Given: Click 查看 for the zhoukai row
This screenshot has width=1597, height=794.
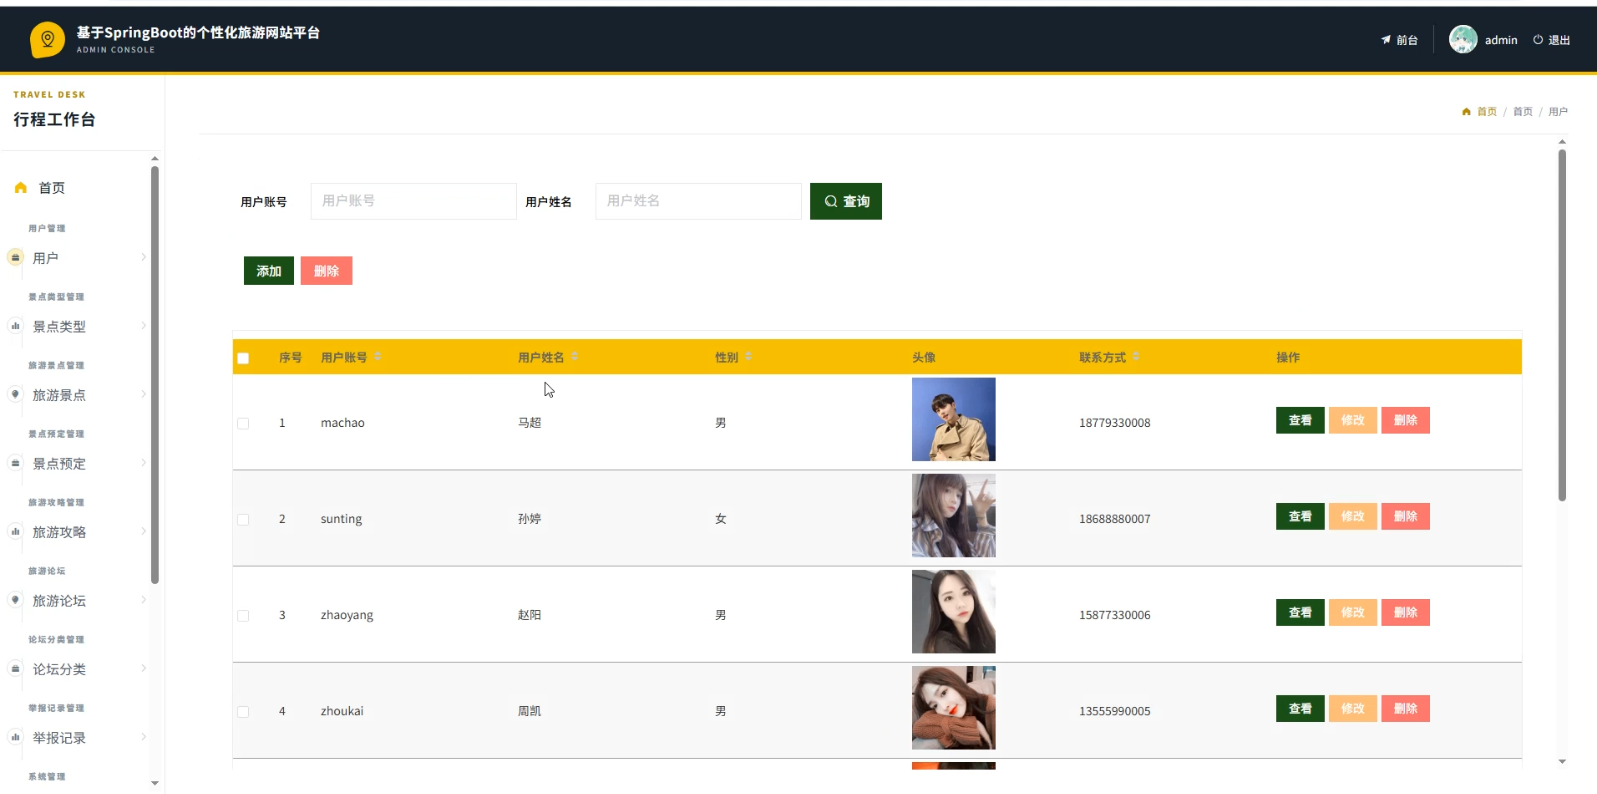Looking at the screenshot, I should (1300, 708).
